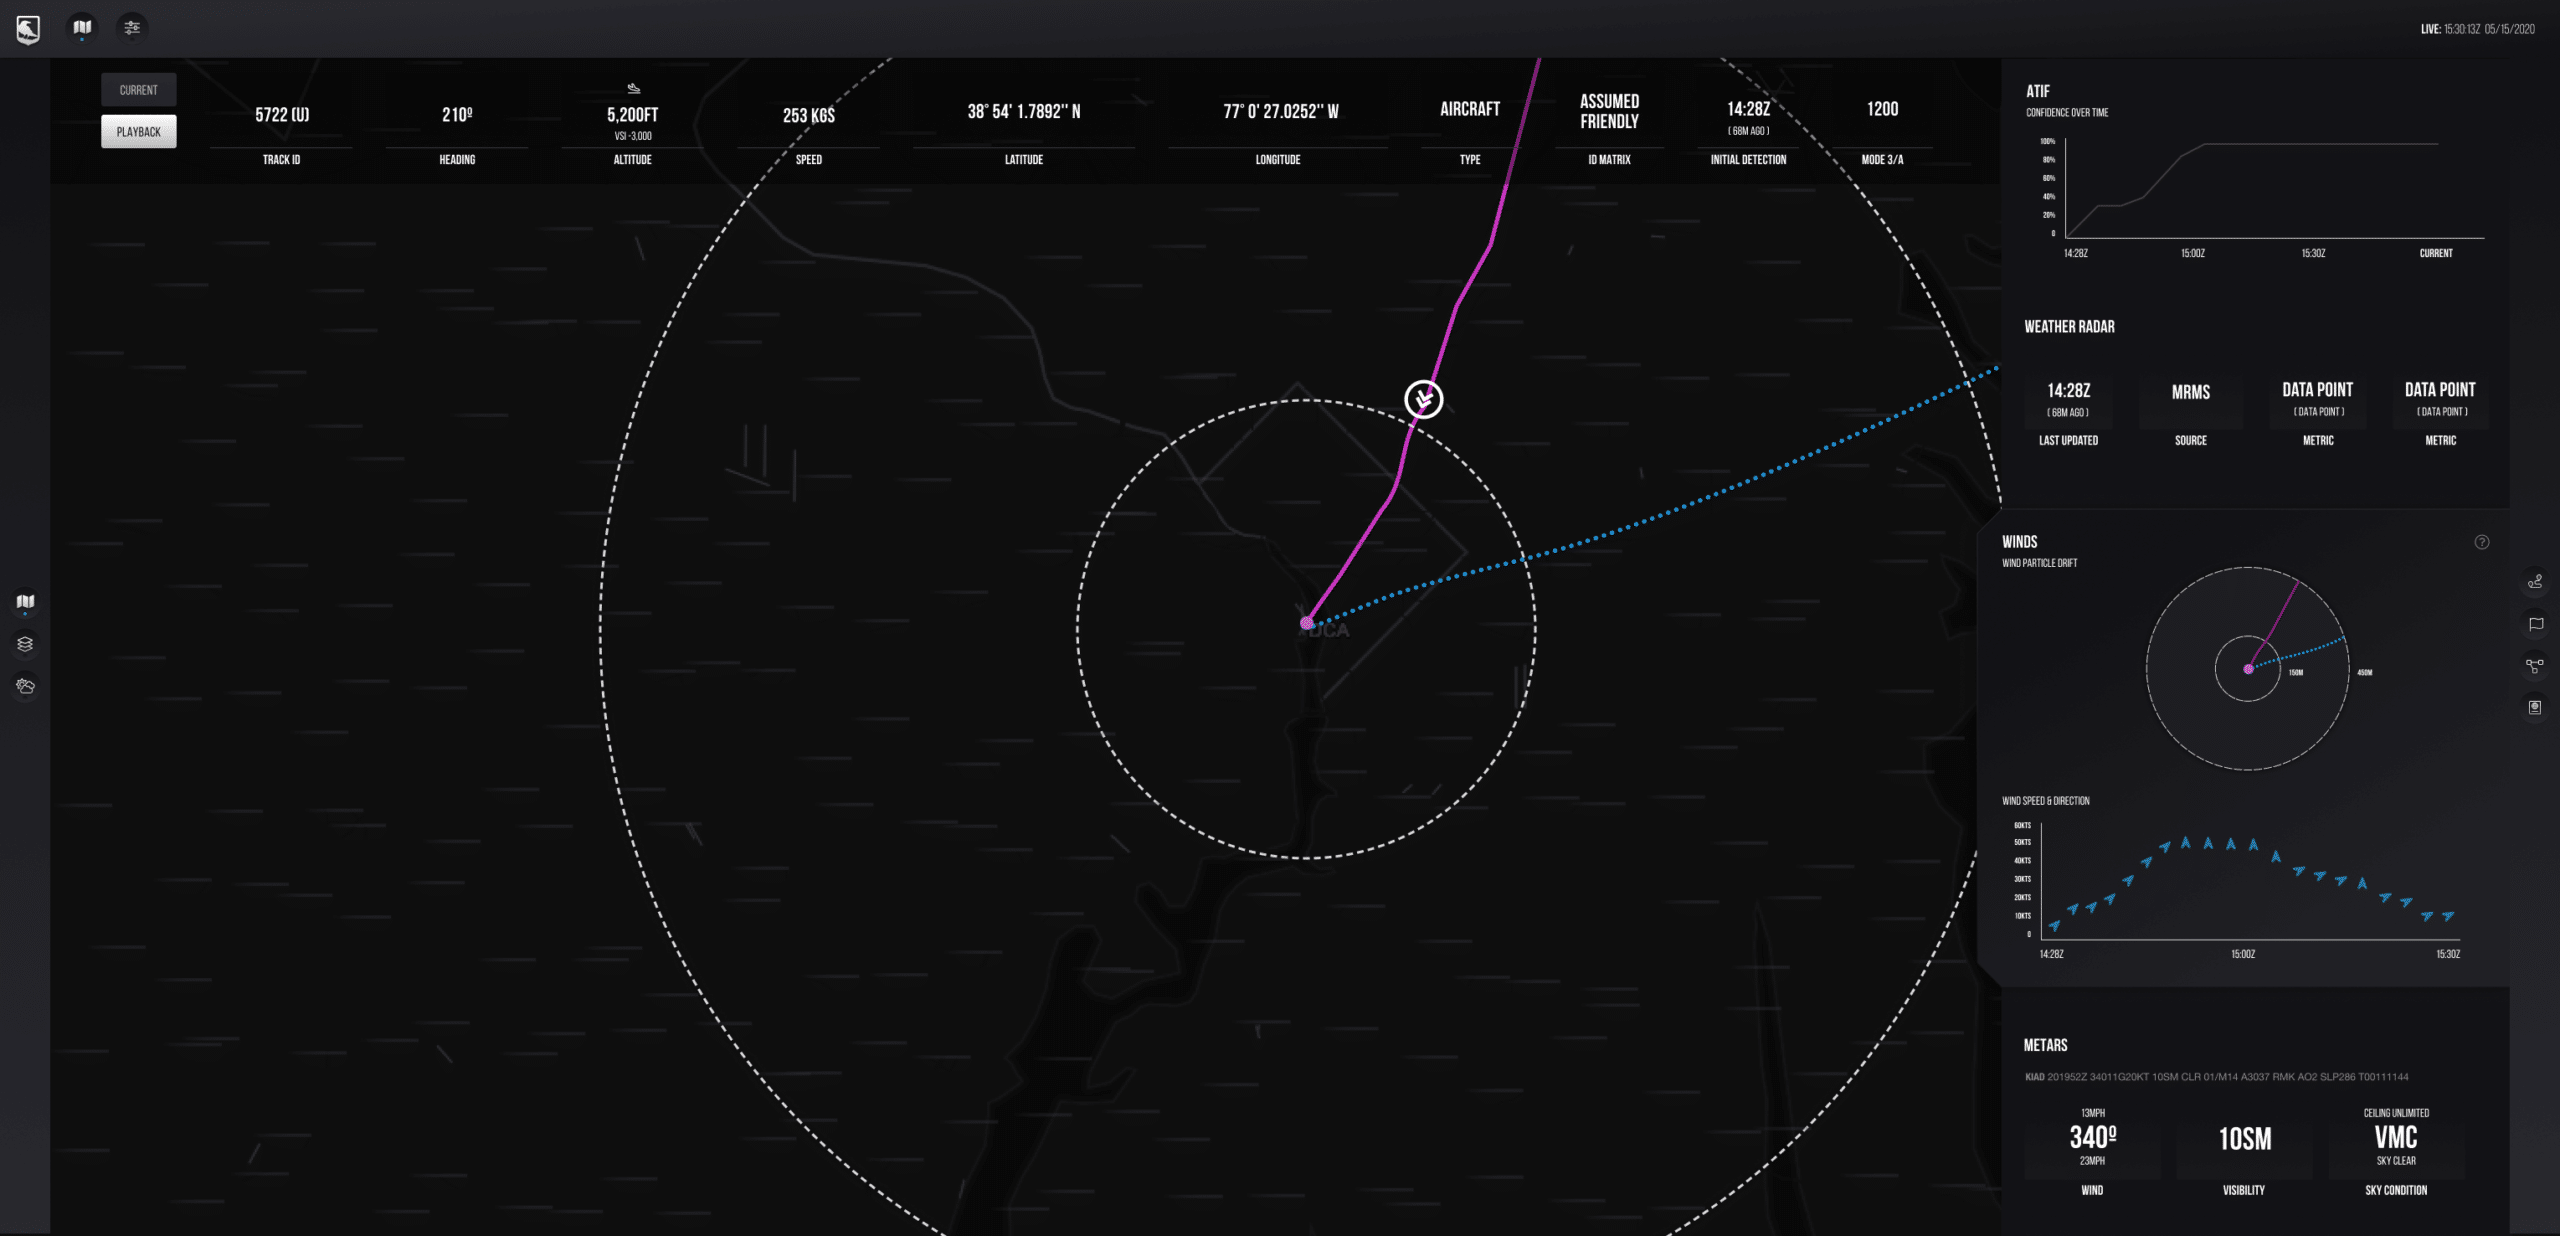Open the layers stack icon in left sidebar
Image resolution: width=2560 pixels, height=1236 pixels.
coord(26,644)
